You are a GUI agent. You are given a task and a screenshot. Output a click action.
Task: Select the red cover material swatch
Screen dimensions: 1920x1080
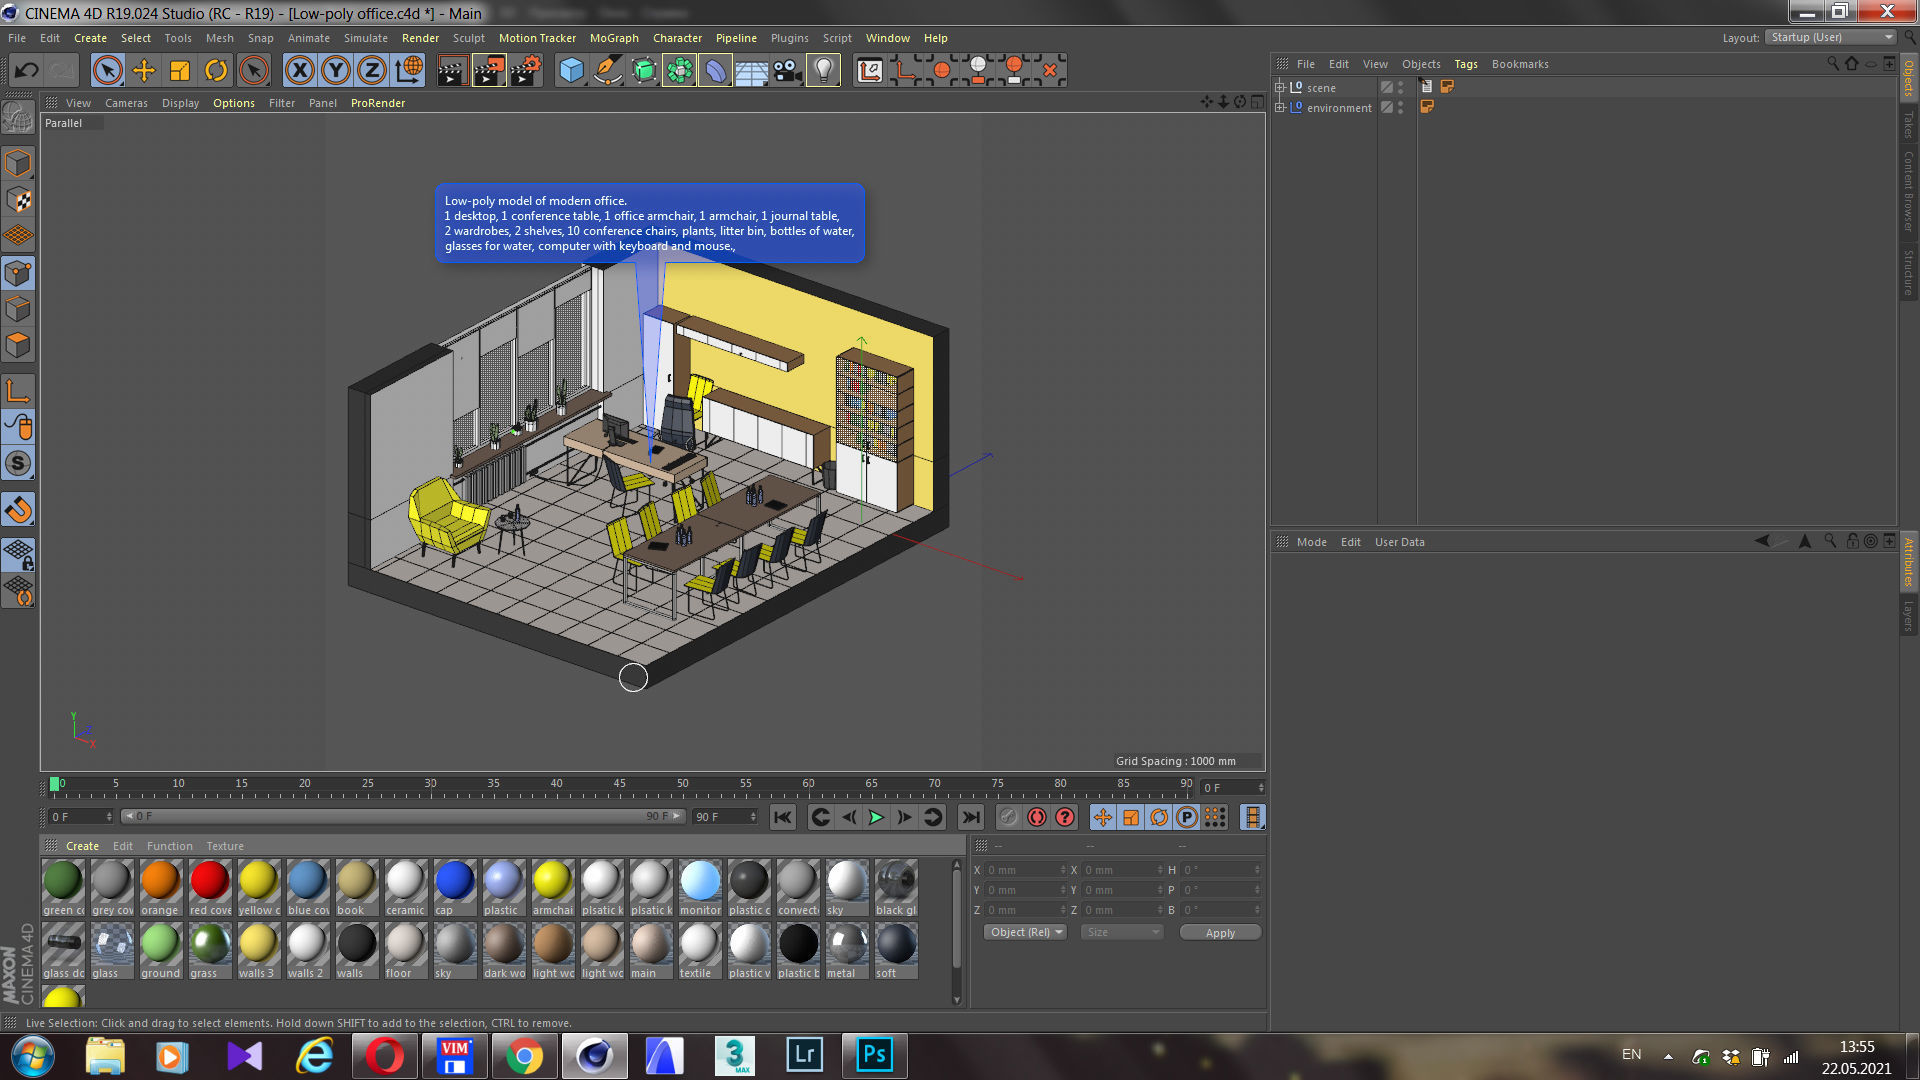click(x=210, y=887)
